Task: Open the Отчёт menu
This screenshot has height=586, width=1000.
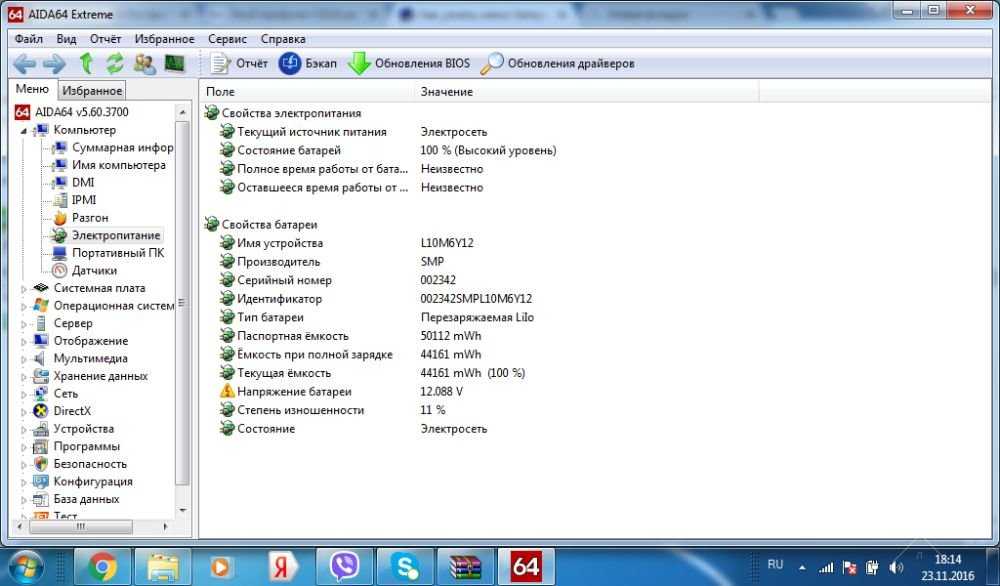Action: [105, 39]
